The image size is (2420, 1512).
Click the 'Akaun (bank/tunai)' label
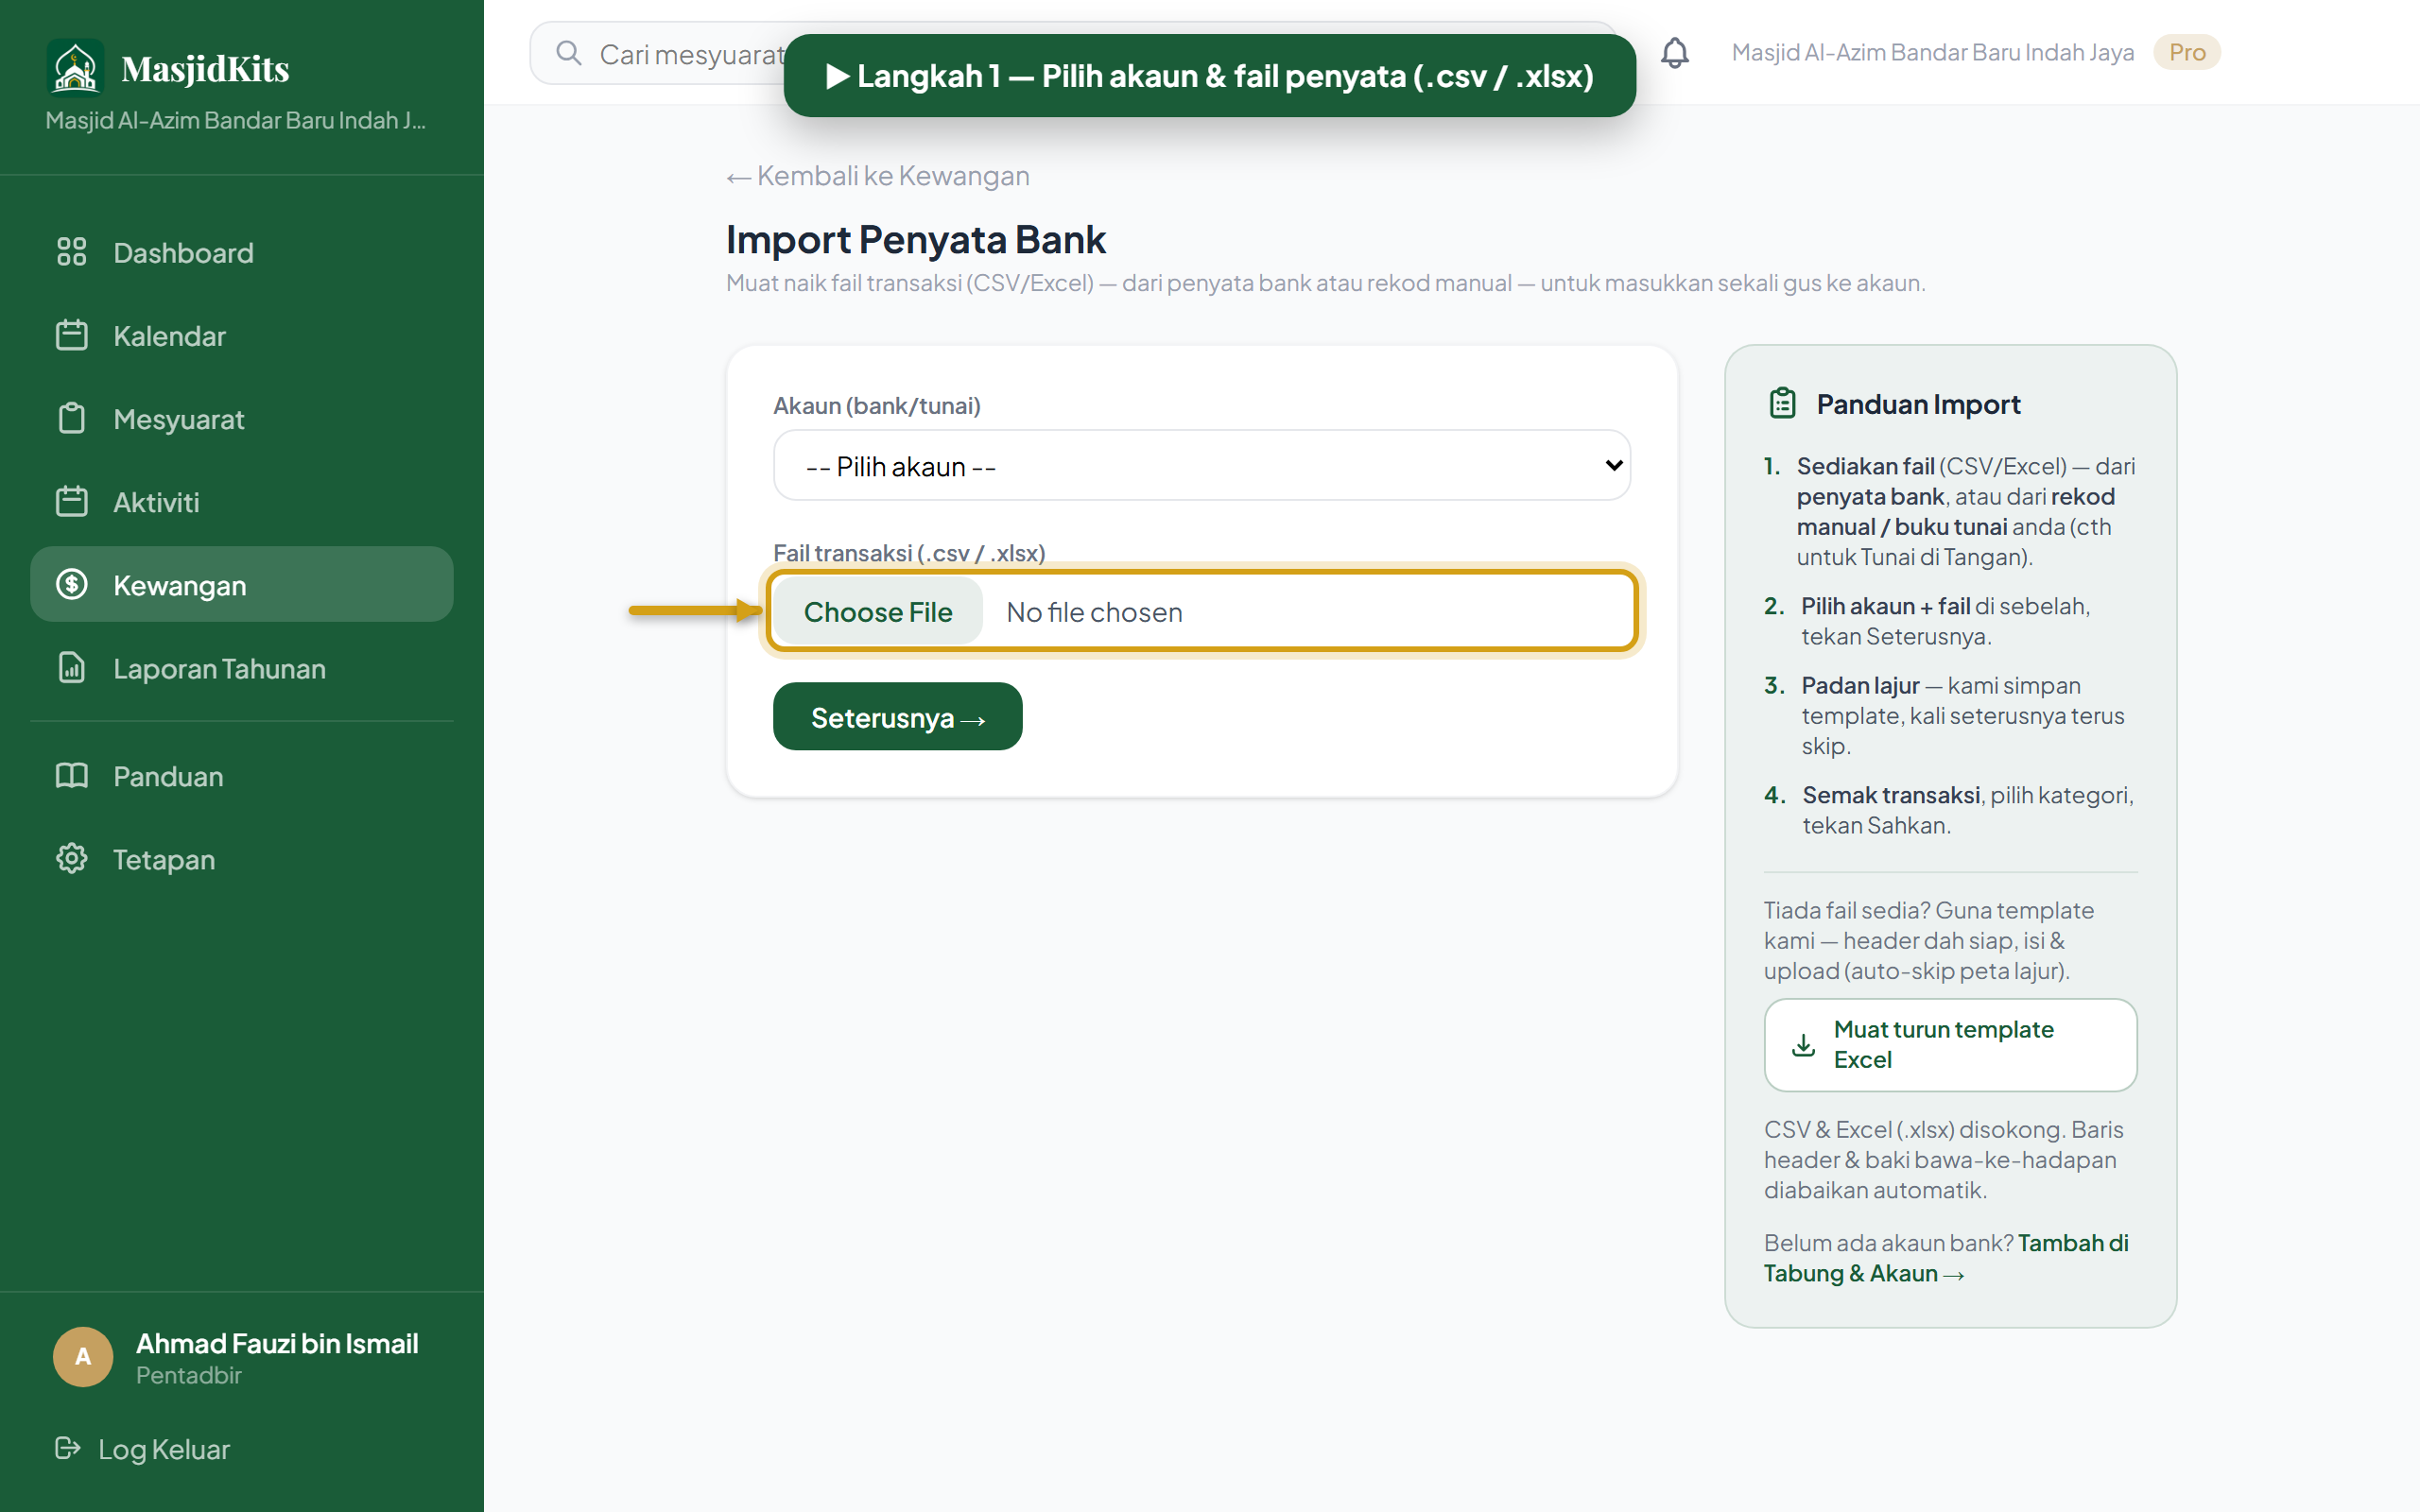[877, 405]
